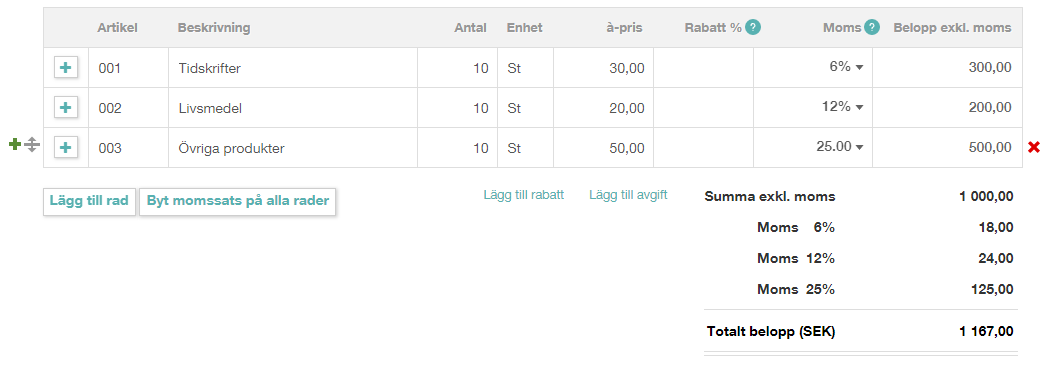Expand the Livsmedel row plus icon

click(66, 108)
